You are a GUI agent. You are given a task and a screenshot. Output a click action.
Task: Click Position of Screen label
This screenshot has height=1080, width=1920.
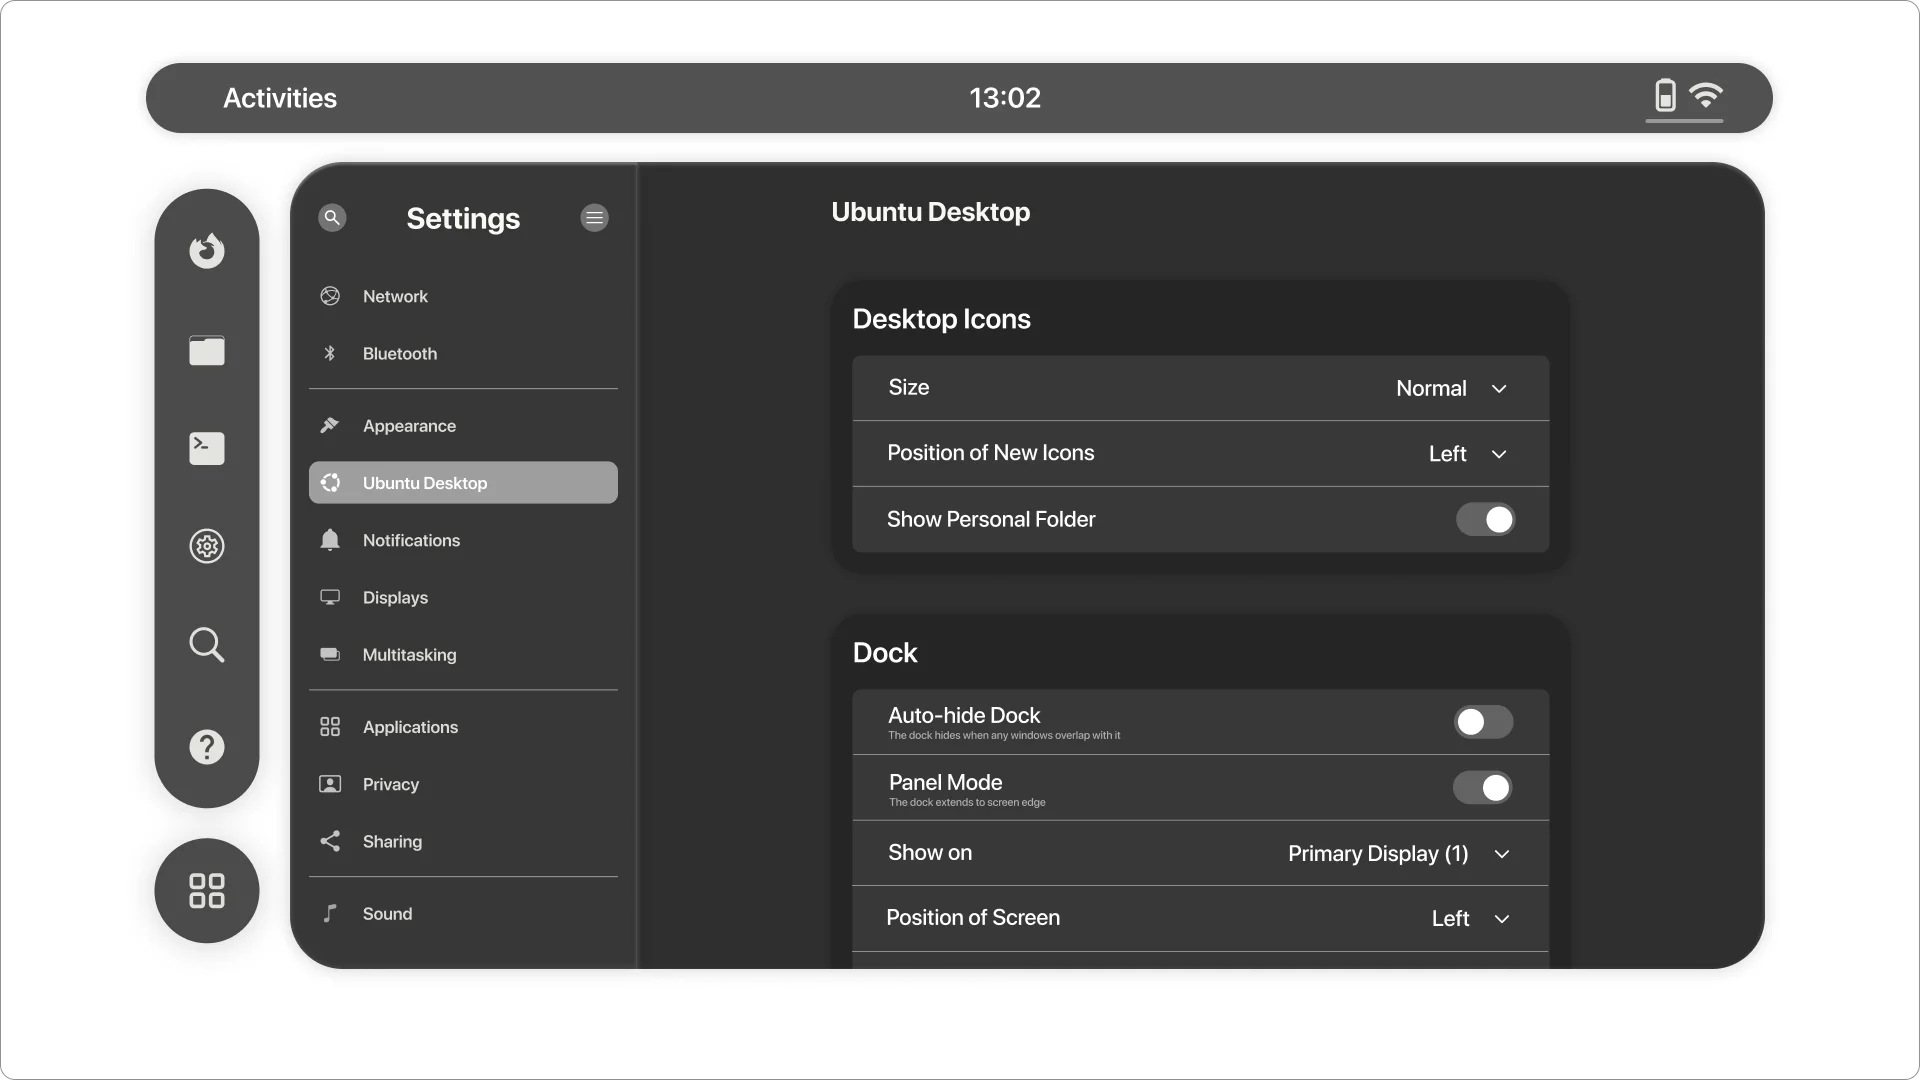pyautogui.click(x=973, y=917)
